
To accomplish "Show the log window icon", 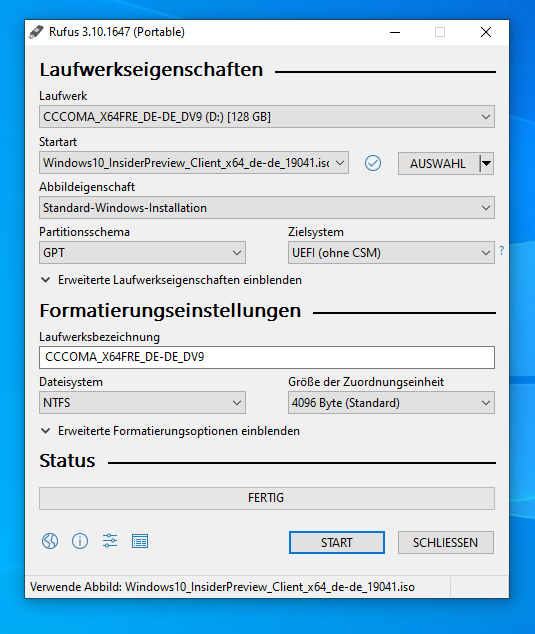I will coord(140,541).
